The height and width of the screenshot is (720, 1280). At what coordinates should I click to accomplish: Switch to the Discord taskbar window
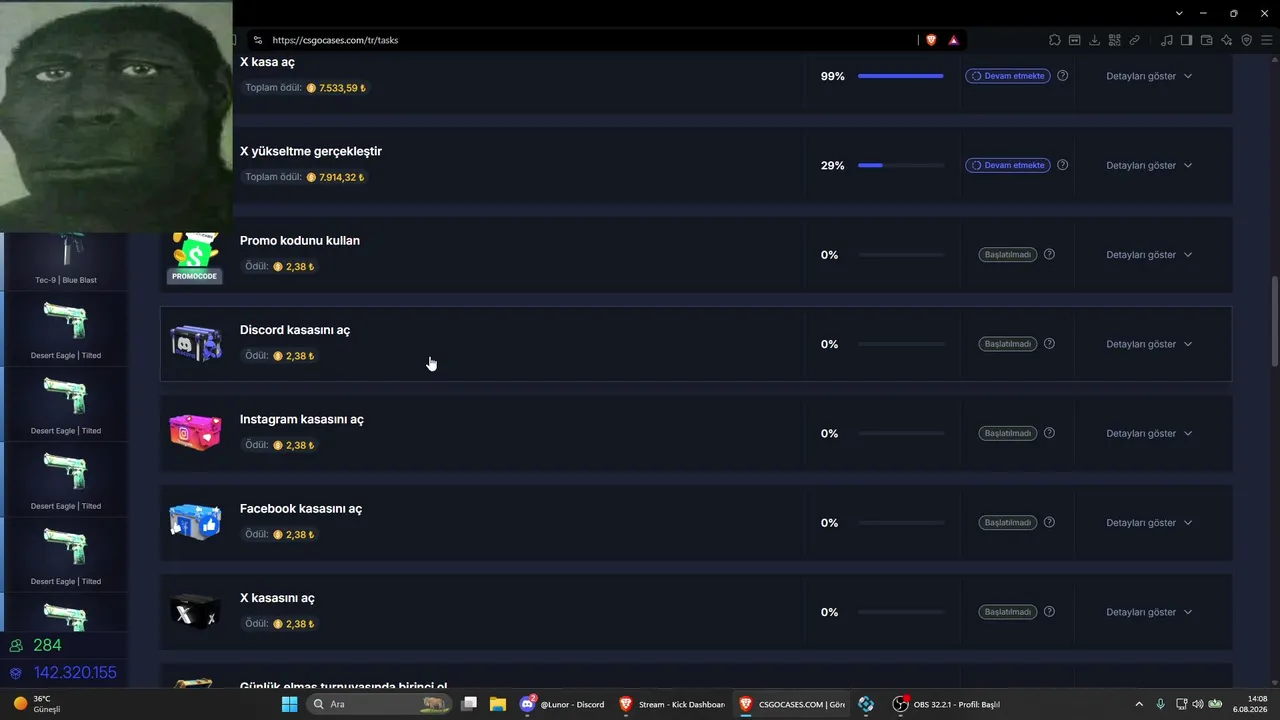(563, 704)
